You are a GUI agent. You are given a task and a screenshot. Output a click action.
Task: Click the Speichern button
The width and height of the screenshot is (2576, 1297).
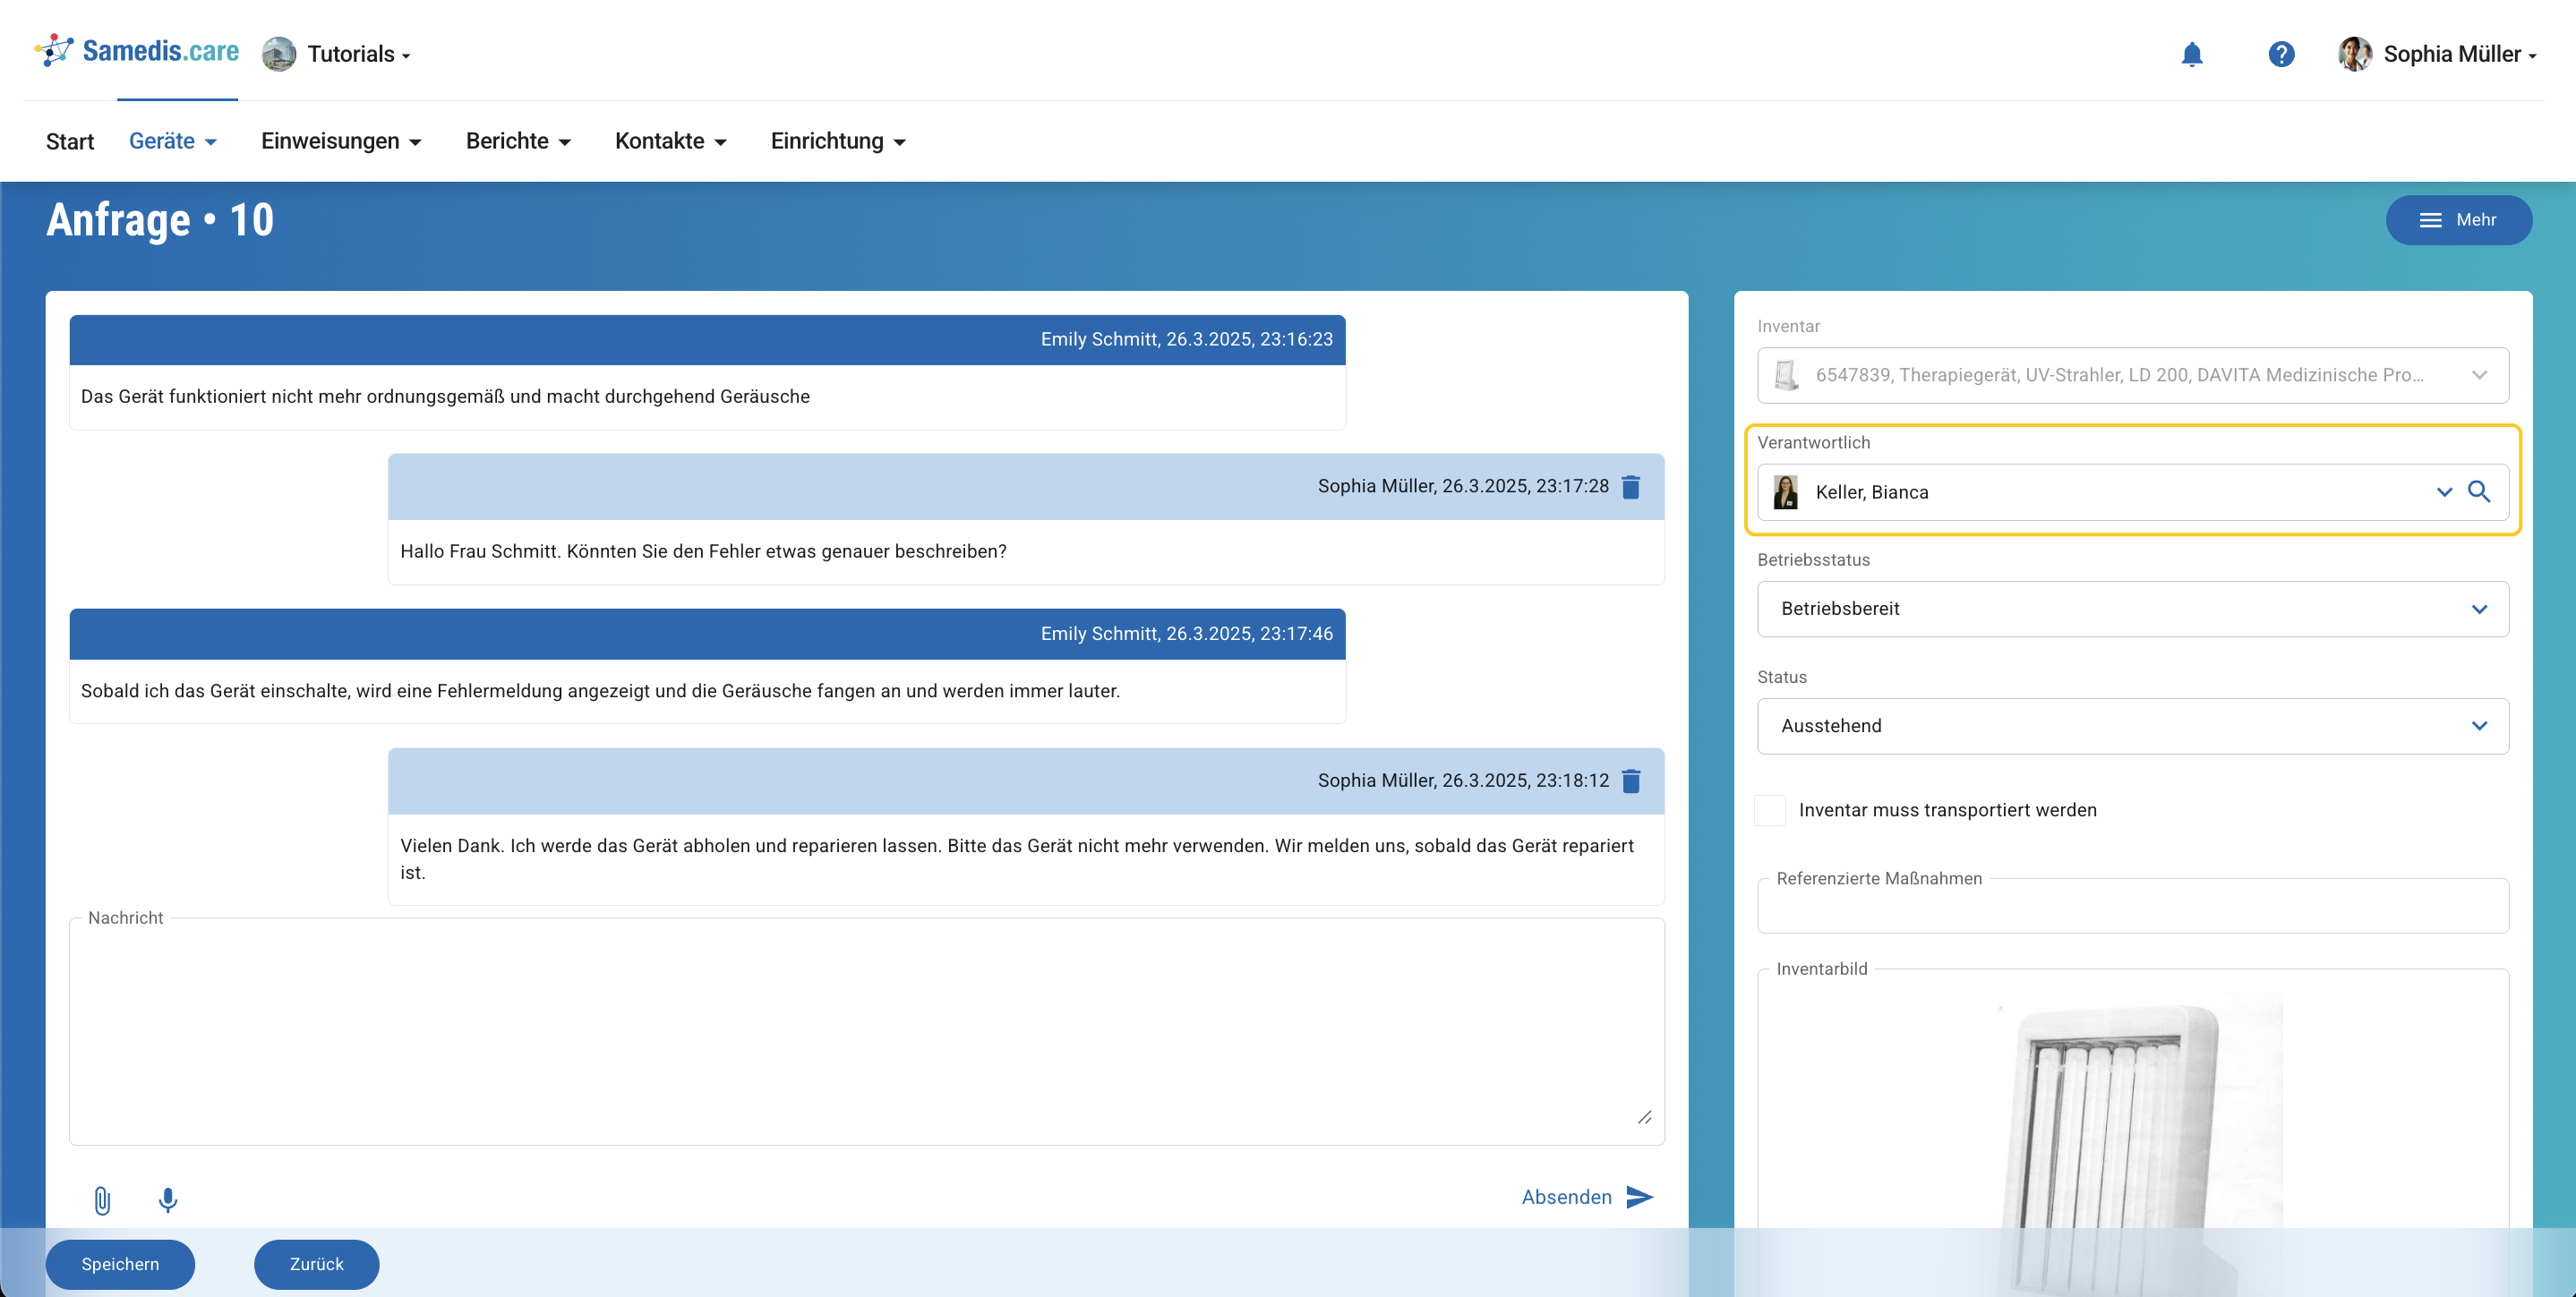[x=120, y=1264]
